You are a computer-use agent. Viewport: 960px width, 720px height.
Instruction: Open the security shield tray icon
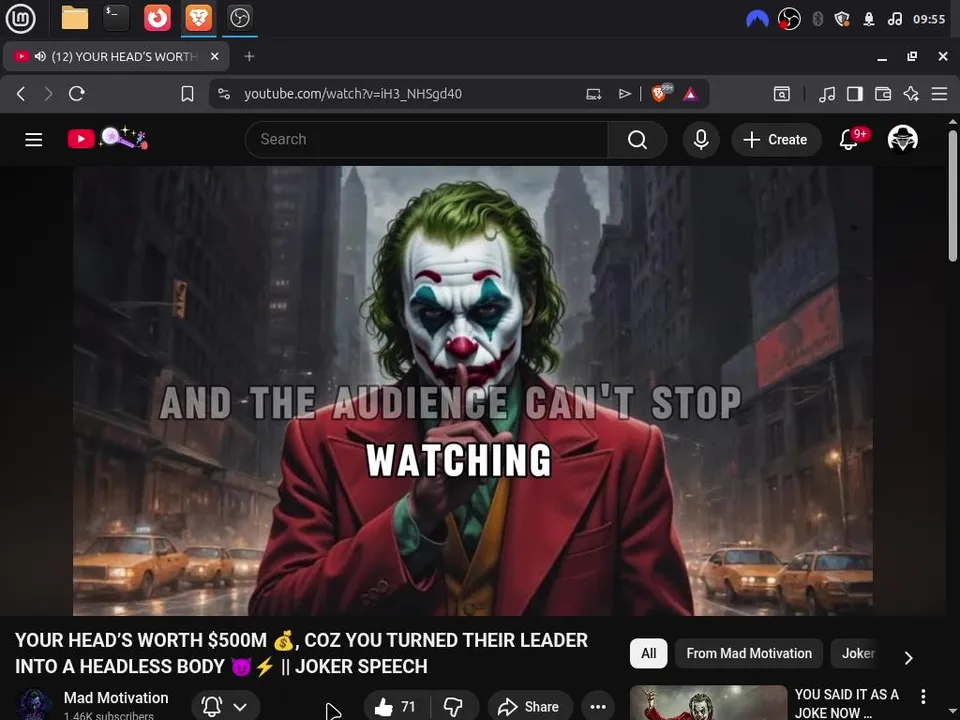[842, 19]
